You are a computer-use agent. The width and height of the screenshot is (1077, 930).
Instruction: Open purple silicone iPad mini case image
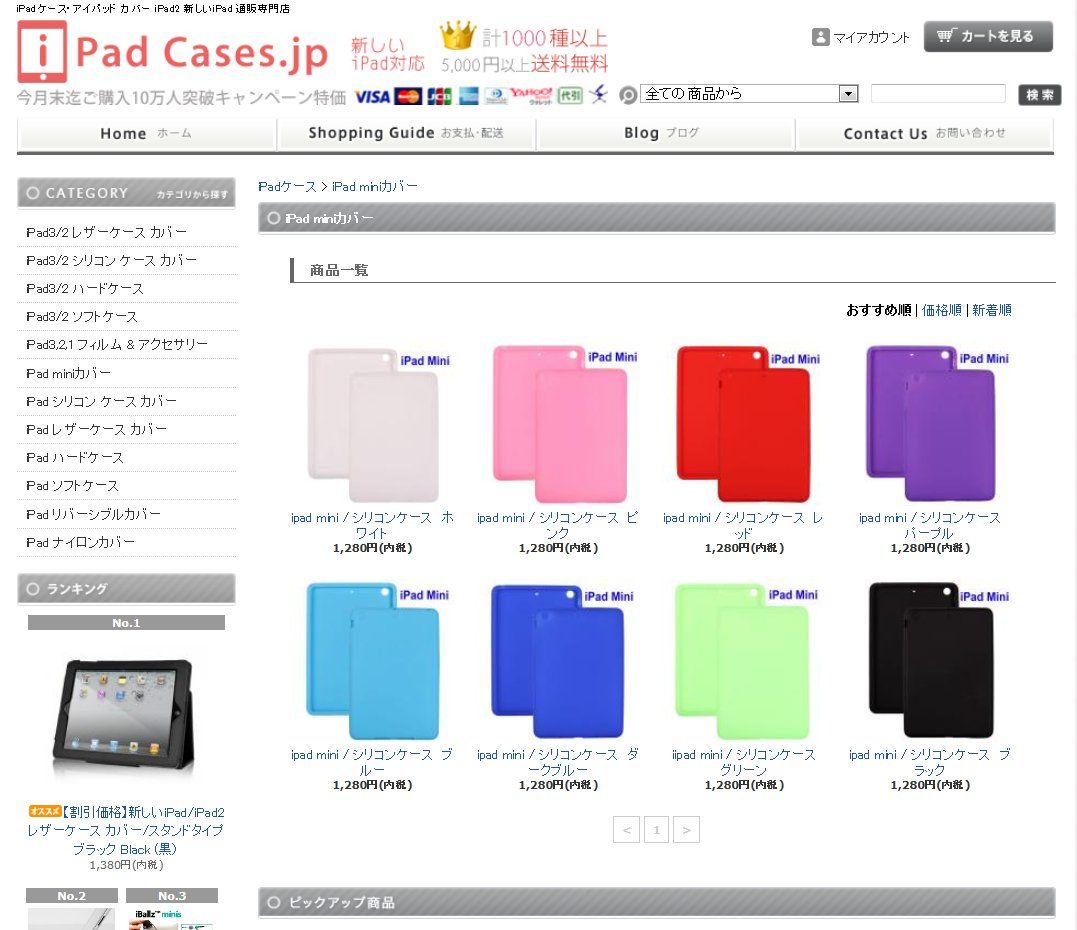point(931,424)
